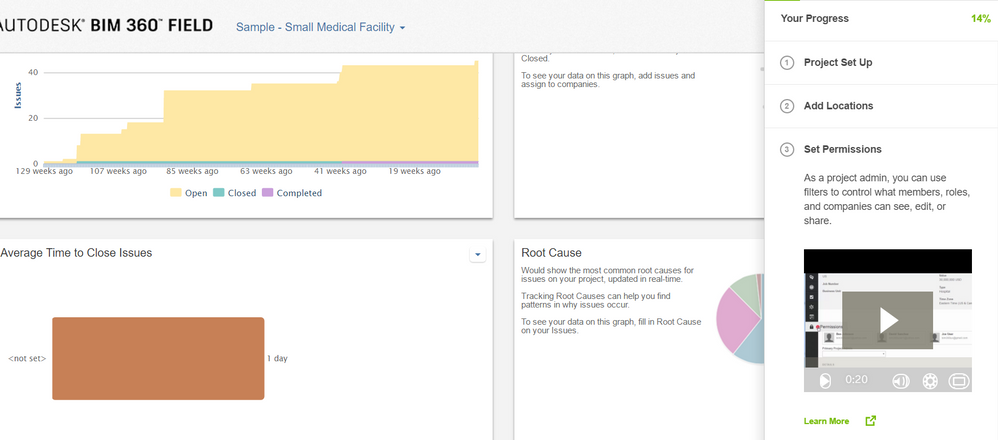Open the Average Time to Close Issues options dropdown

(x=478, y=255)
